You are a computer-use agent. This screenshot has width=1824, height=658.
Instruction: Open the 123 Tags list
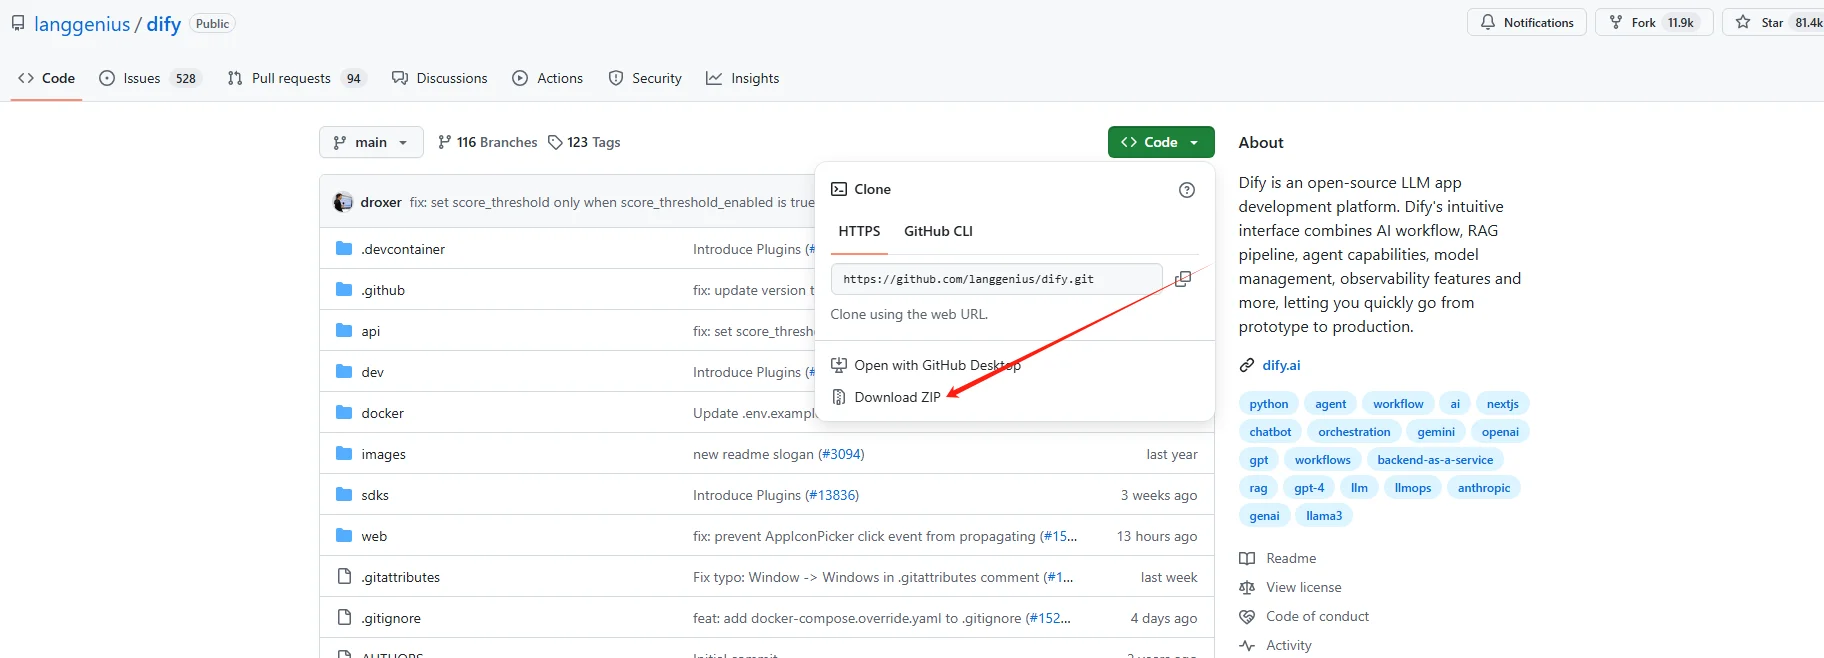tap(584, 142)
